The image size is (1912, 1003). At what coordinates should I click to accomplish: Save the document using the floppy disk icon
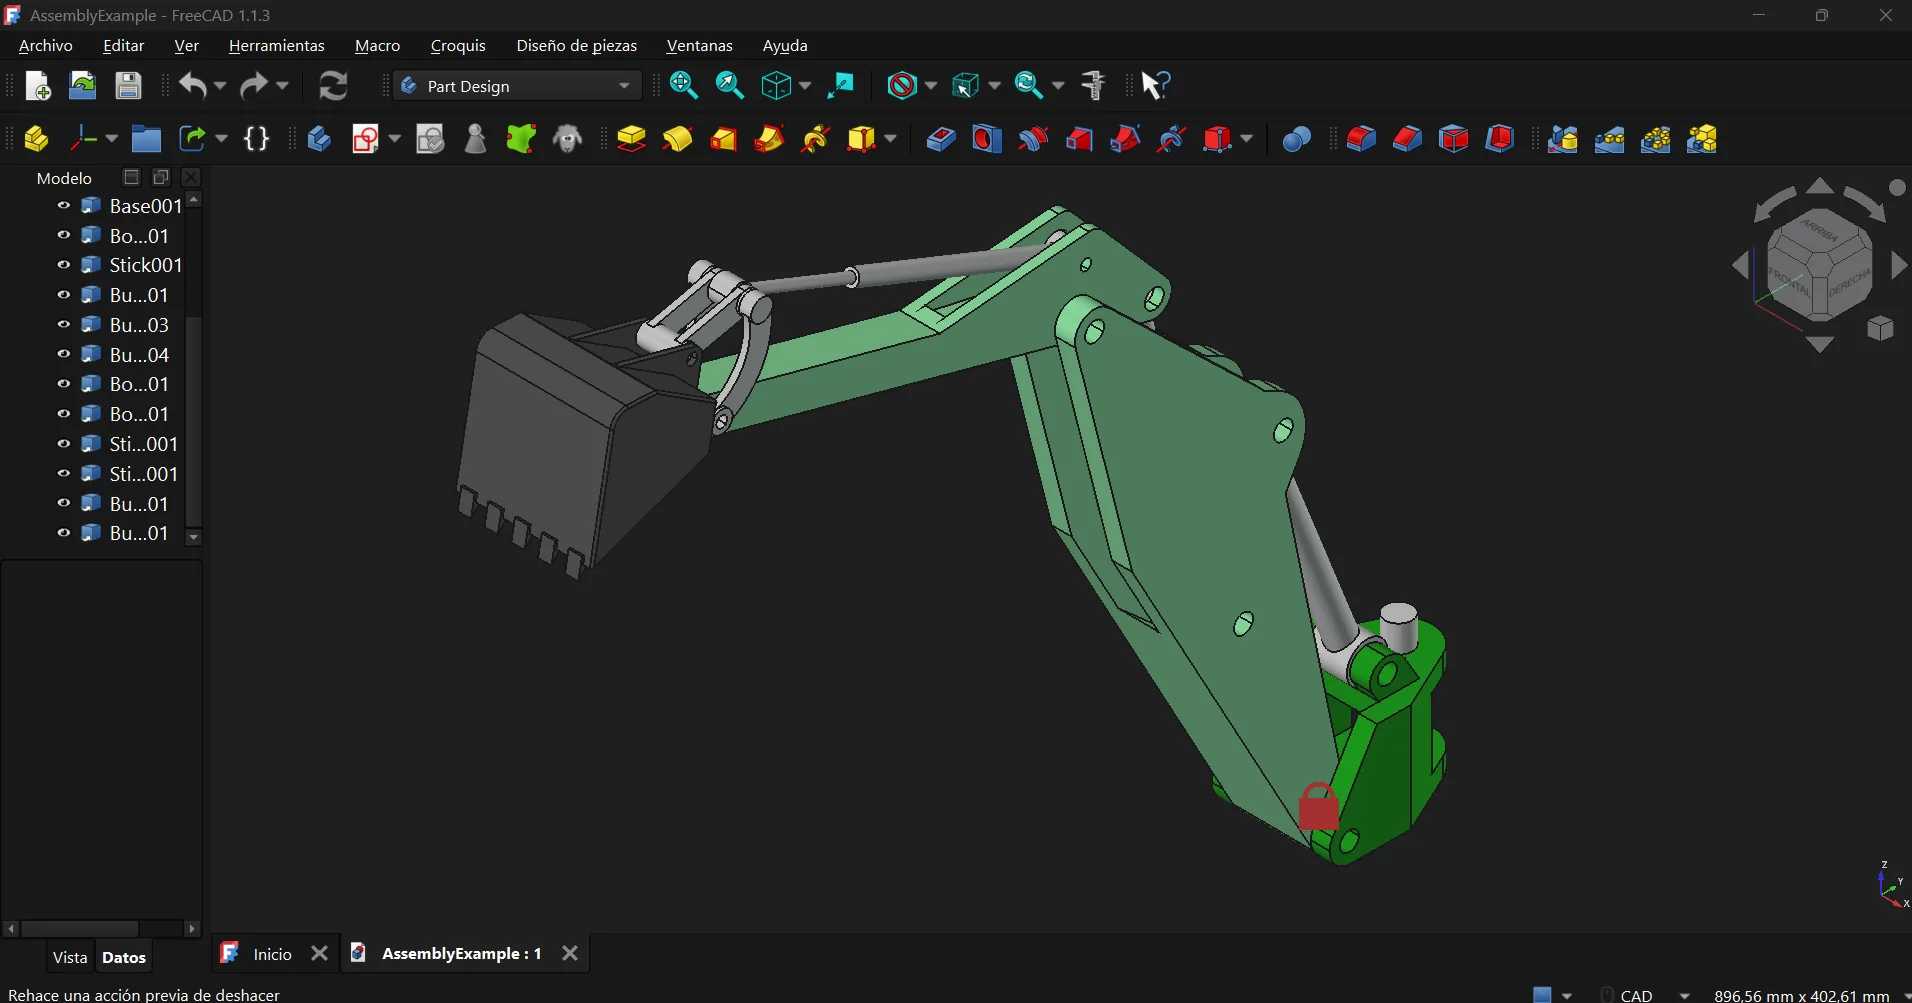(128, 86)
